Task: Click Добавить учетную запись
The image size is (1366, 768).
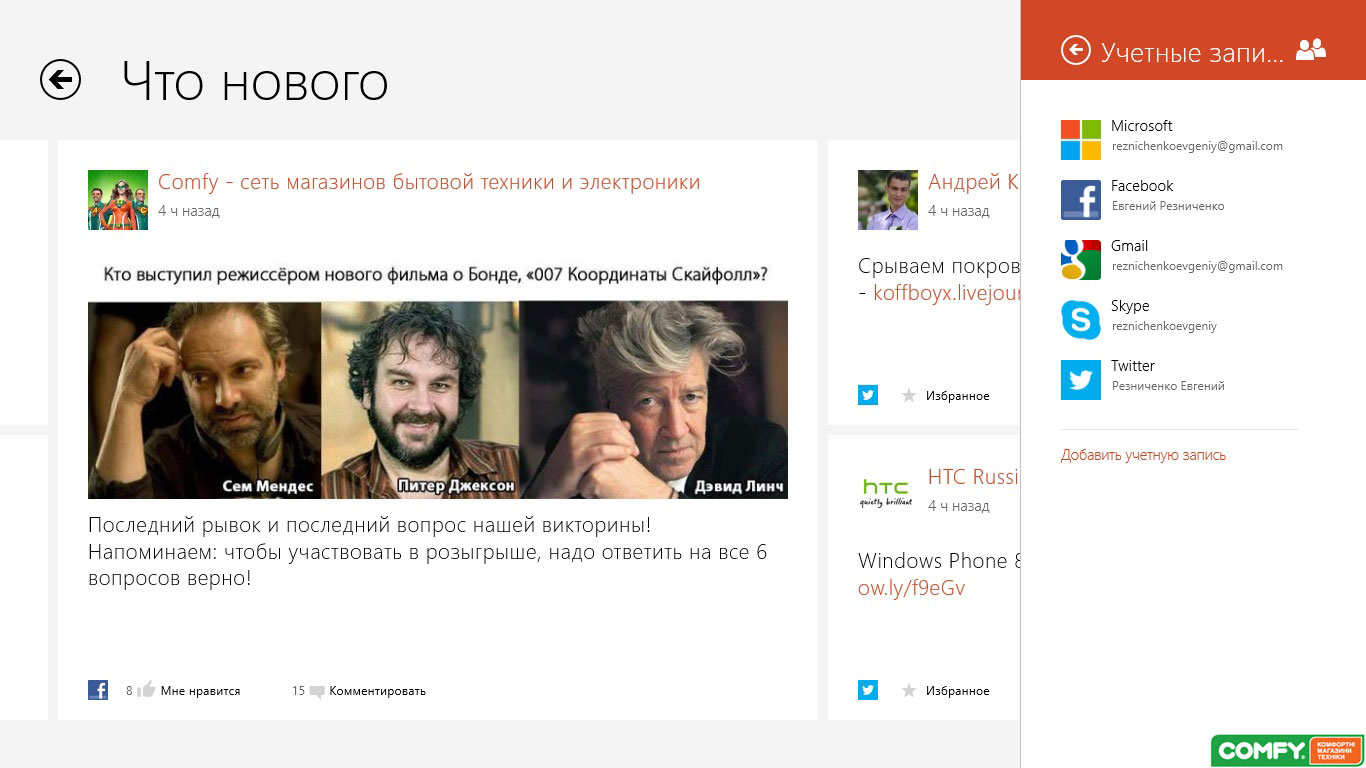Action: [1143, 455]
